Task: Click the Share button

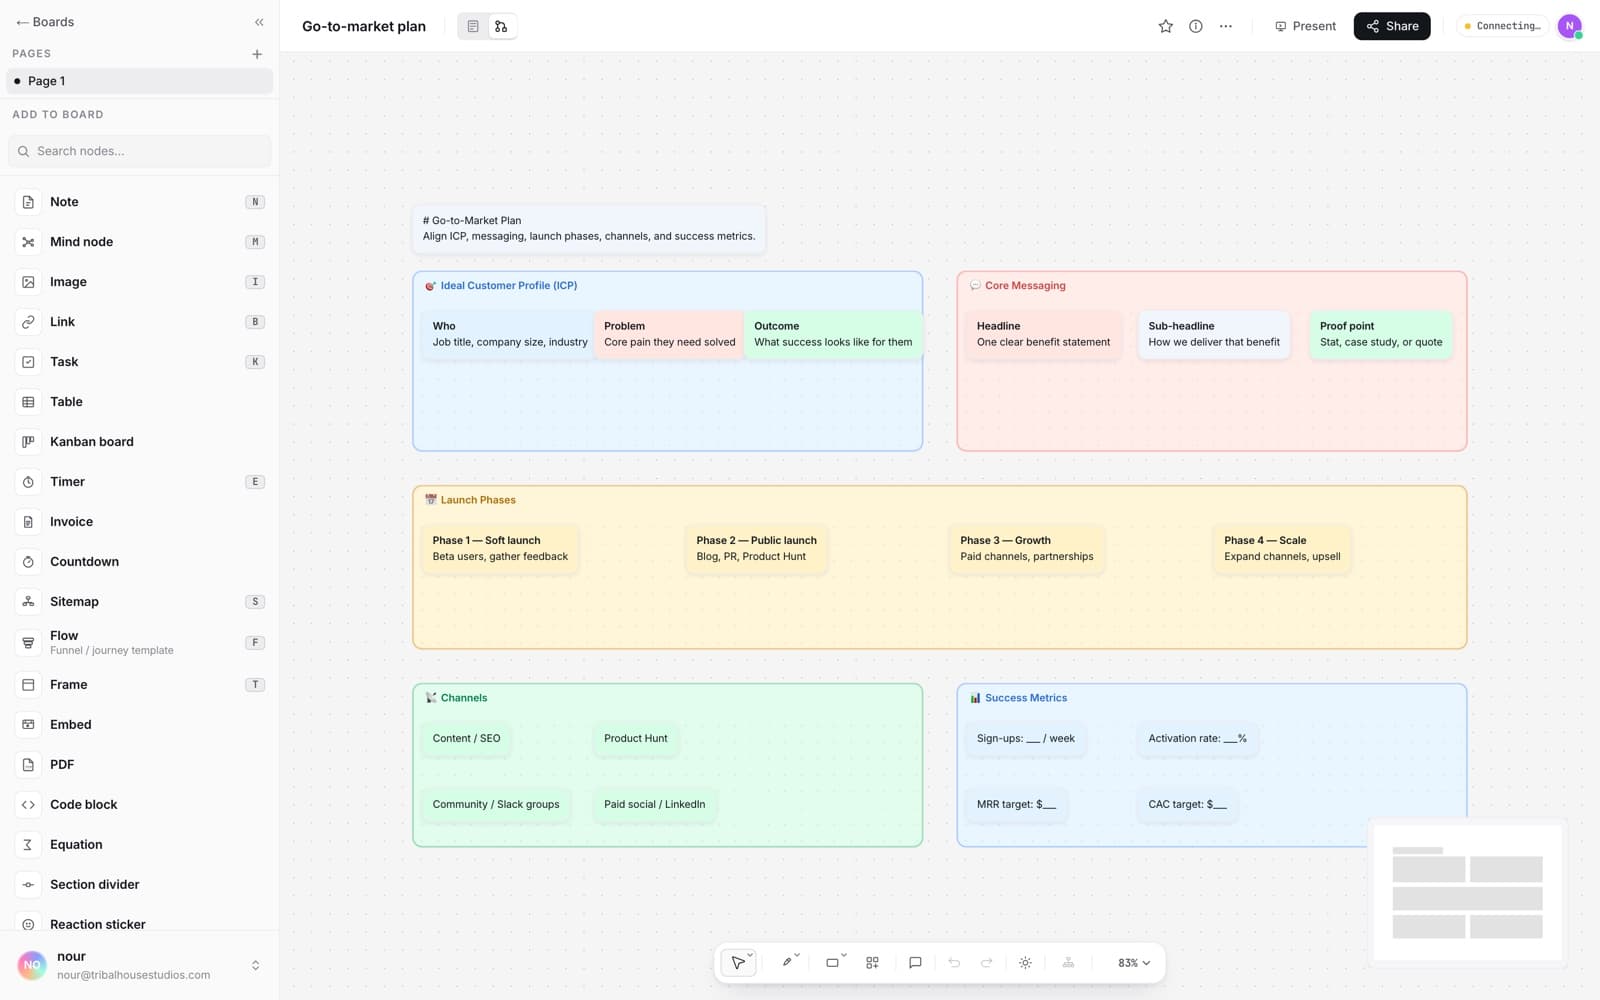Action: pyautogui.click(x=1392, y=26)
